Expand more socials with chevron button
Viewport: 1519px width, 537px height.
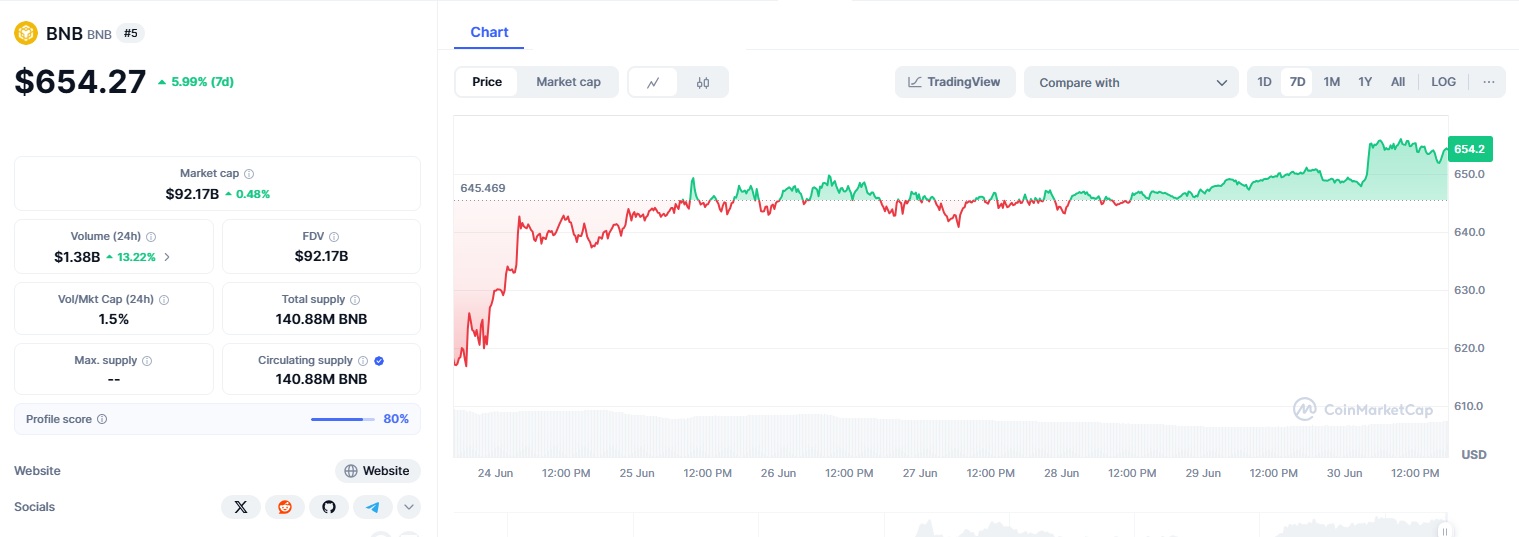408,507
